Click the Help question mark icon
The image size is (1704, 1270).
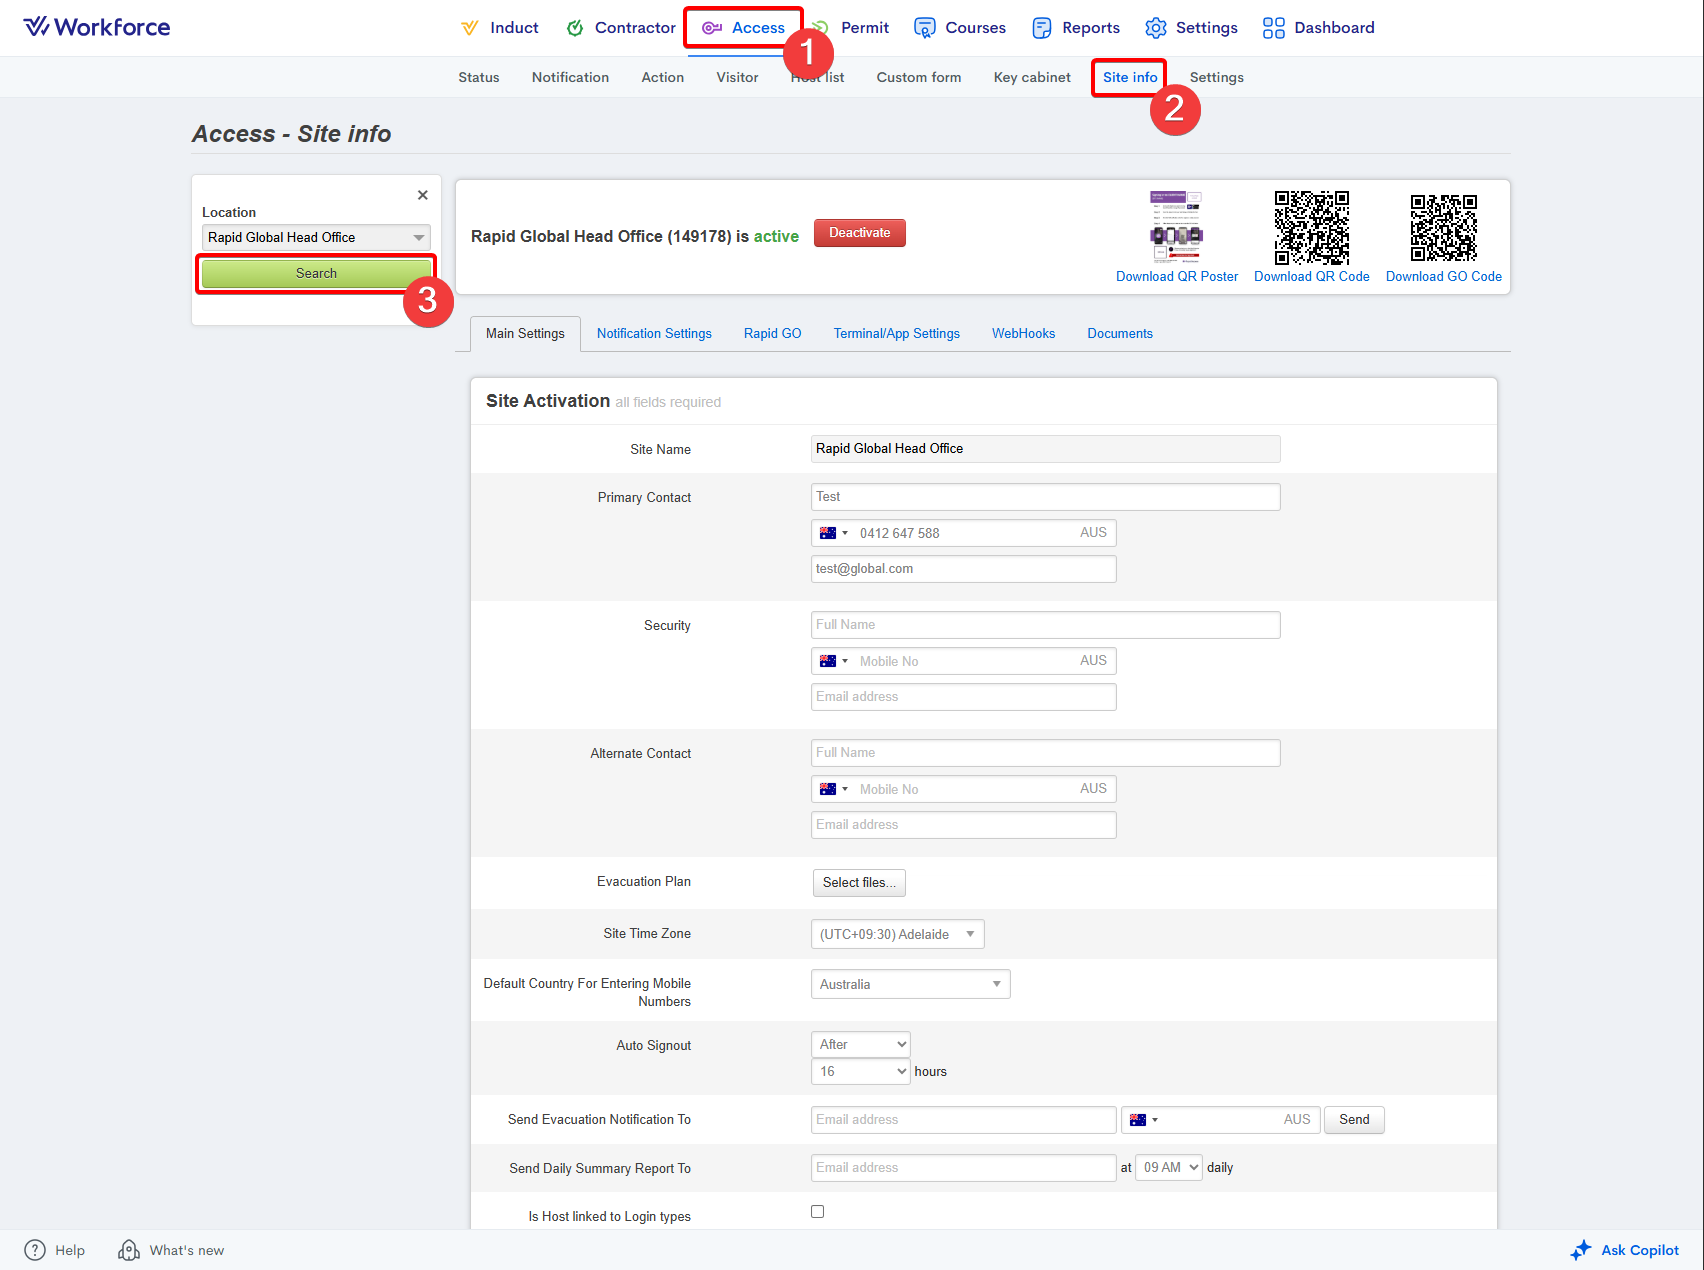[35, 1250]
